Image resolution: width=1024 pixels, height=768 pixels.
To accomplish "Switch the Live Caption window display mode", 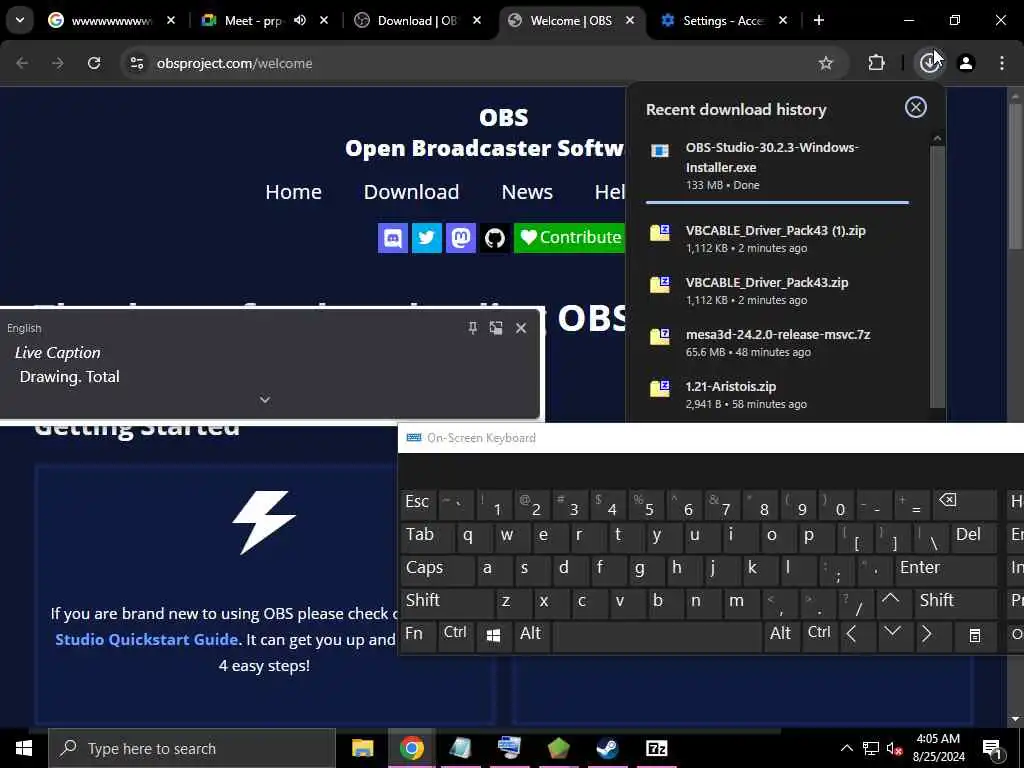I will [x=496, y=328].
